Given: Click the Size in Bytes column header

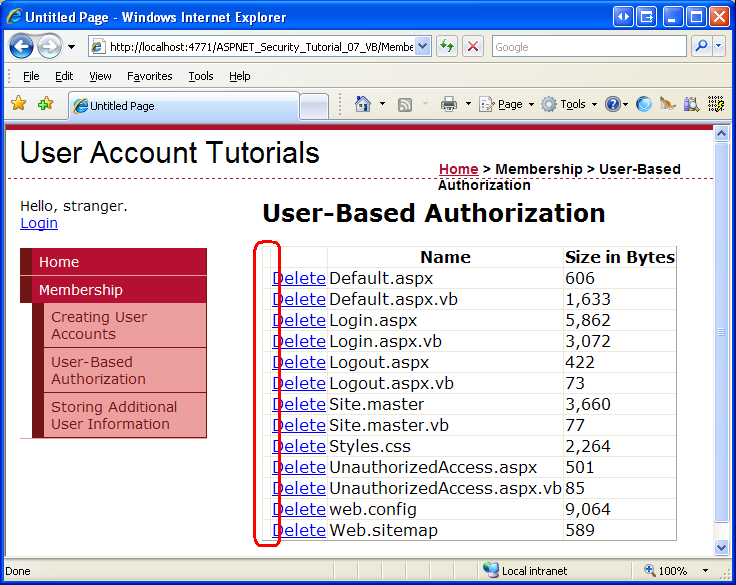Looking at the screenshot, I should (620, 257).
